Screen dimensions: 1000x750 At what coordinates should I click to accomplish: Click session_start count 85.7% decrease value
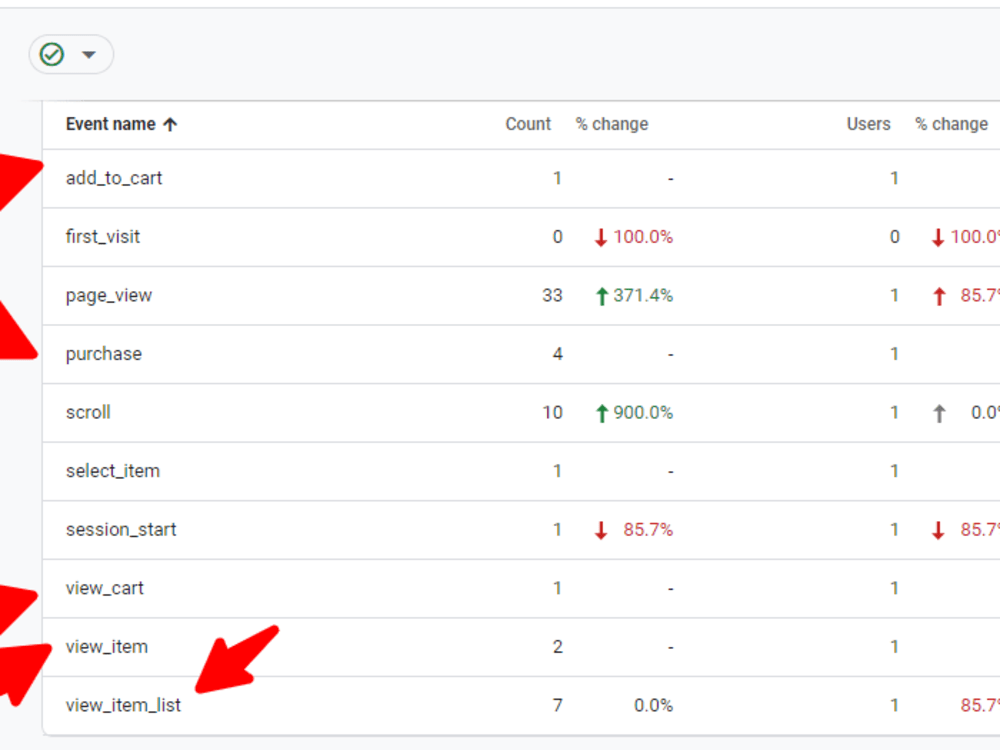coord(648,530)
